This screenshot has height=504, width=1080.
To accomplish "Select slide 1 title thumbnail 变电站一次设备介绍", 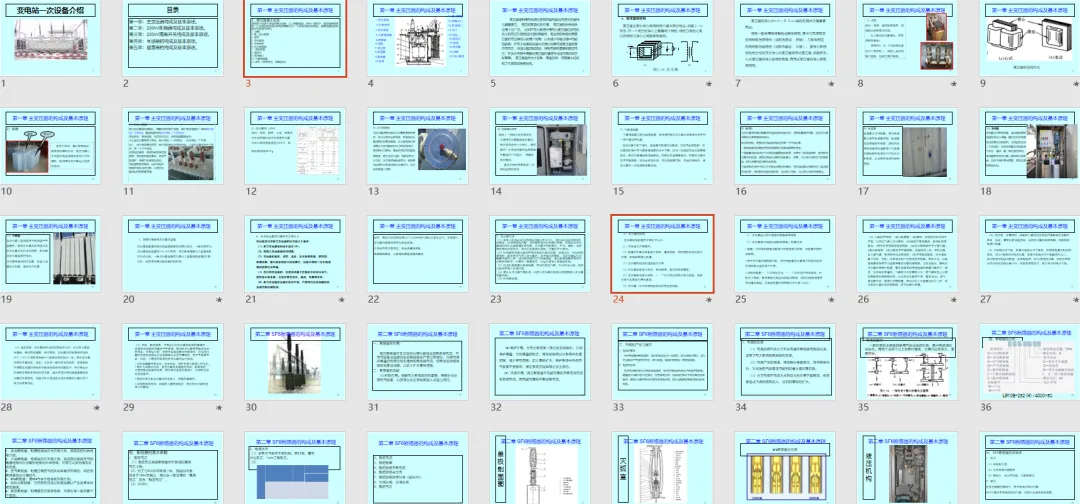I will [x=50, y=38].
